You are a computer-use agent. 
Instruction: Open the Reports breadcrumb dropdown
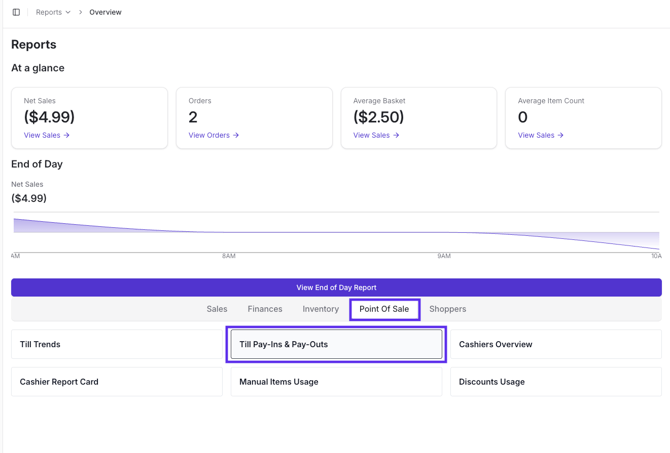53,12
